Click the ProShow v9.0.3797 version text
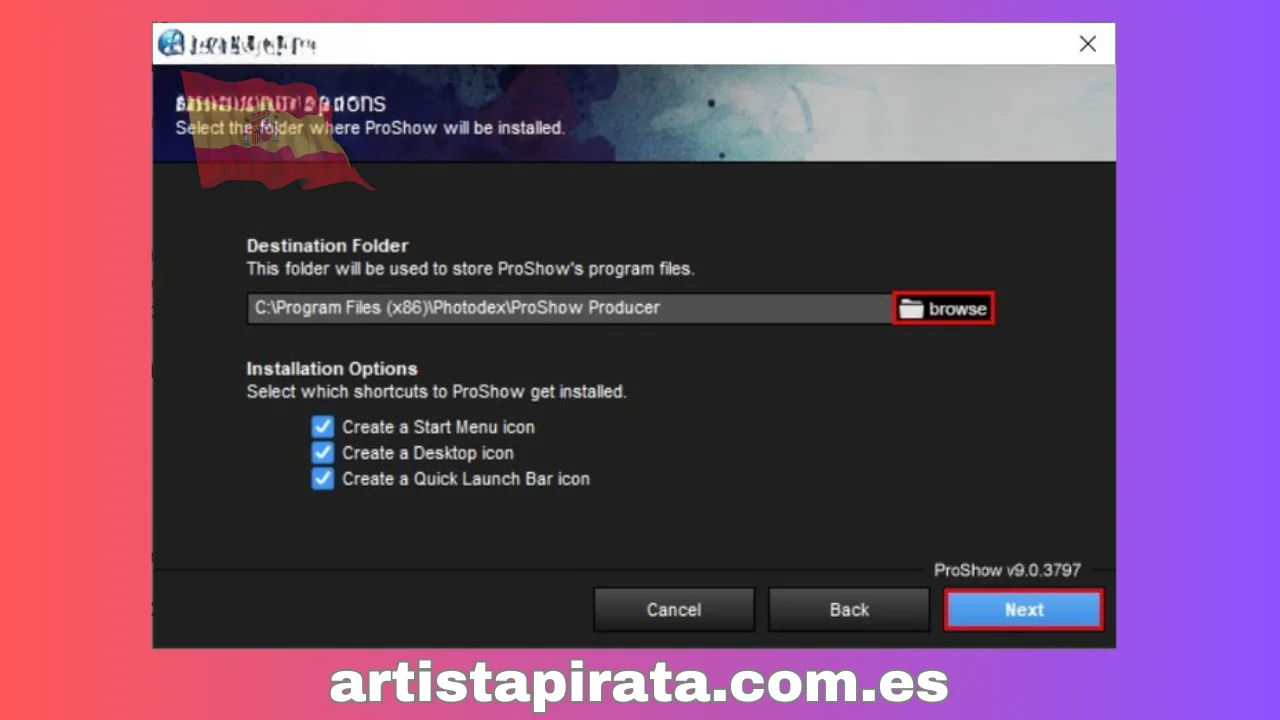Viewport: 1280px width, 720px height. (x=1007, y=570)
